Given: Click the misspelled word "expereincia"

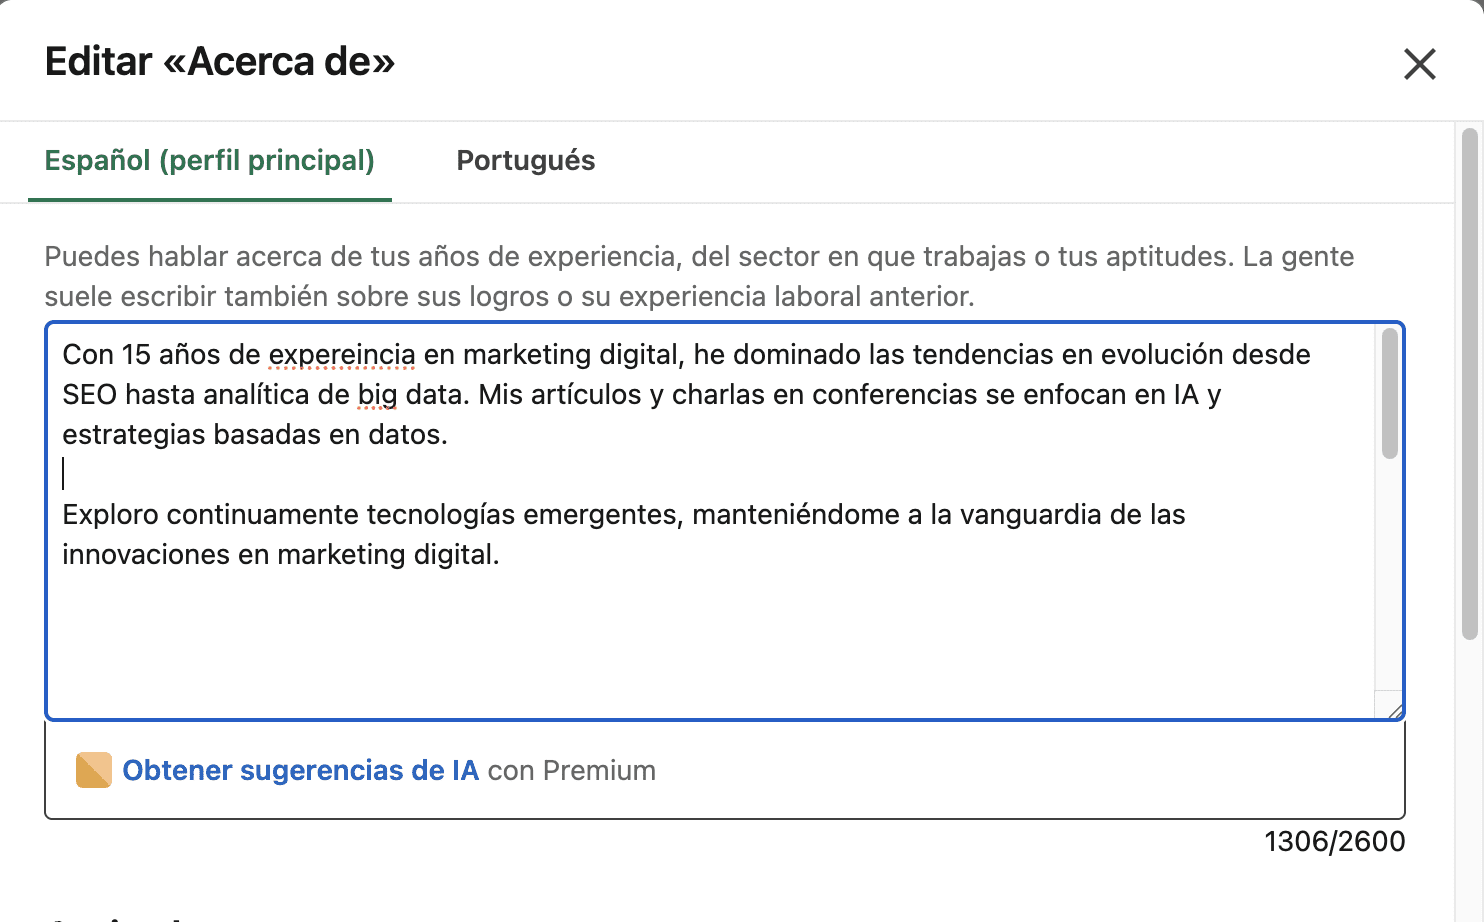Looking at the screenshot, I should (x=341, y=355).
